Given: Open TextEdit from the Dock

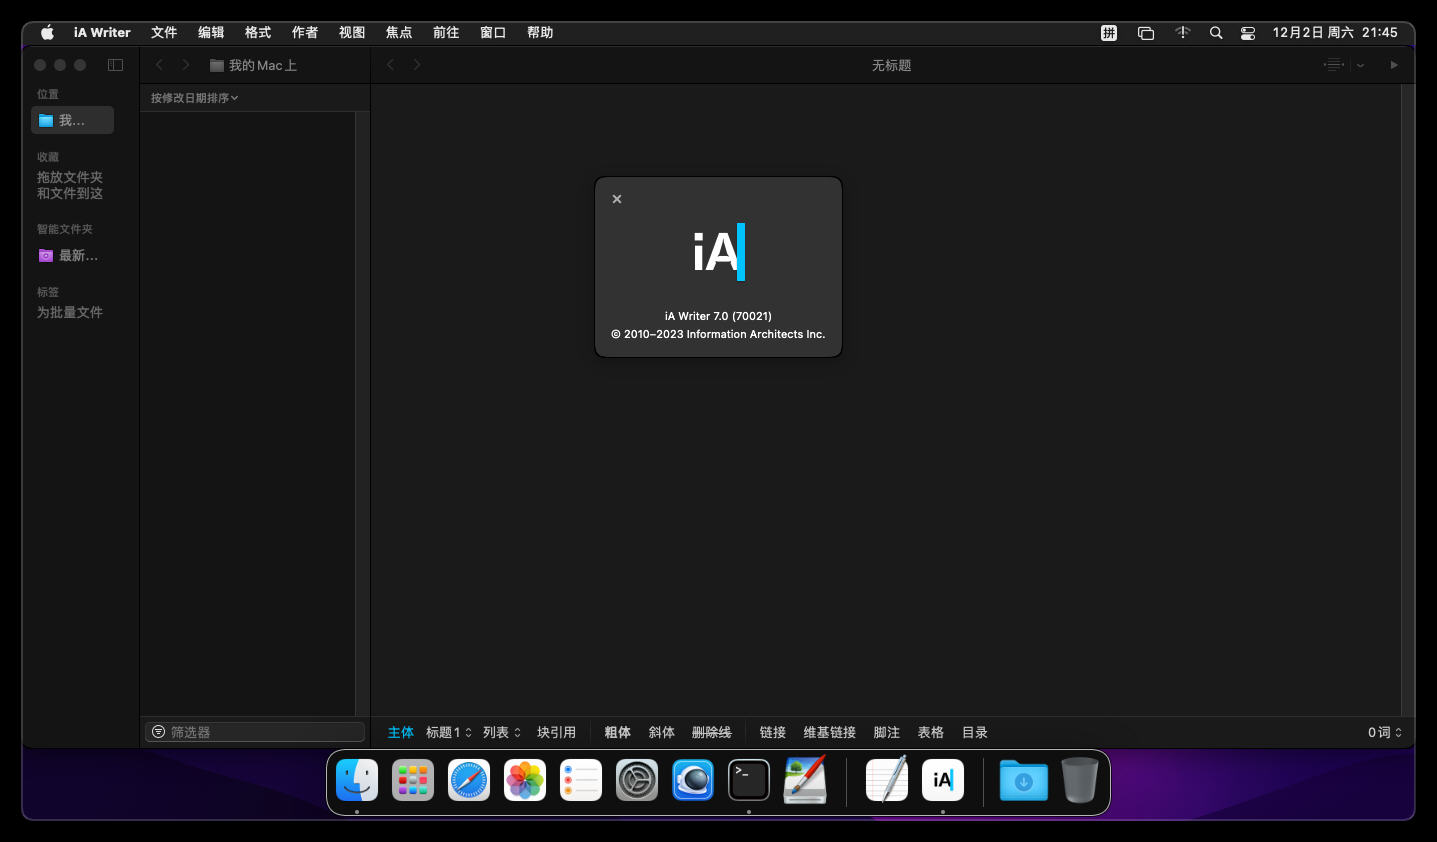Looking at the screenshot, I should pyautogui.click(x=887, y=780).
